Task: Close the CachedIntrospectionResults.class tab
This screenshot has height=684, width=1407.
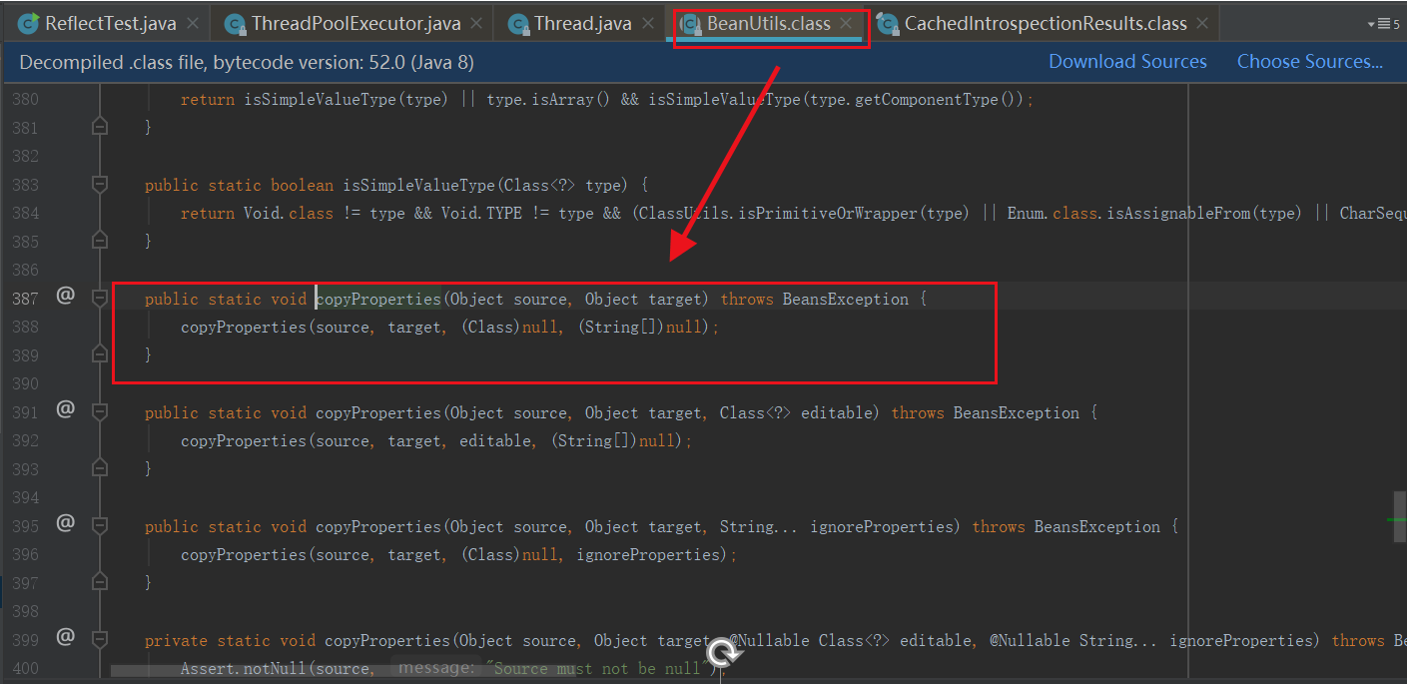Action: pos(1202,23)
